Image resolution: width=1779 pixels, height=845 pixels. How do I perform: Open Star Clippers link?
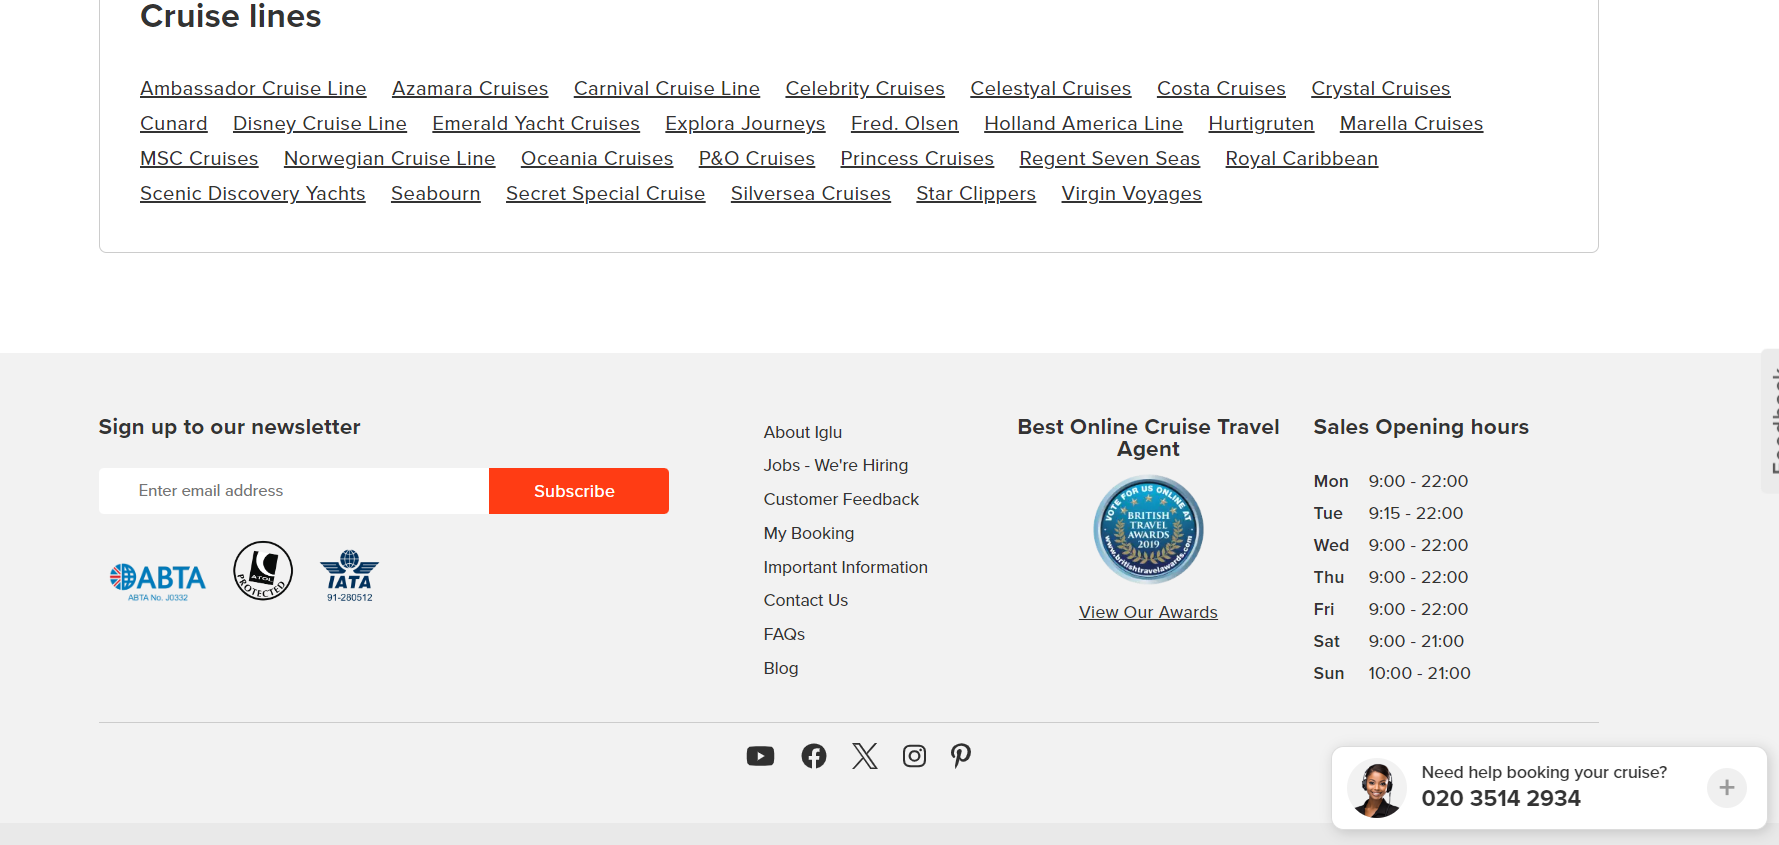pyautogui.click(x=976, y=193)
